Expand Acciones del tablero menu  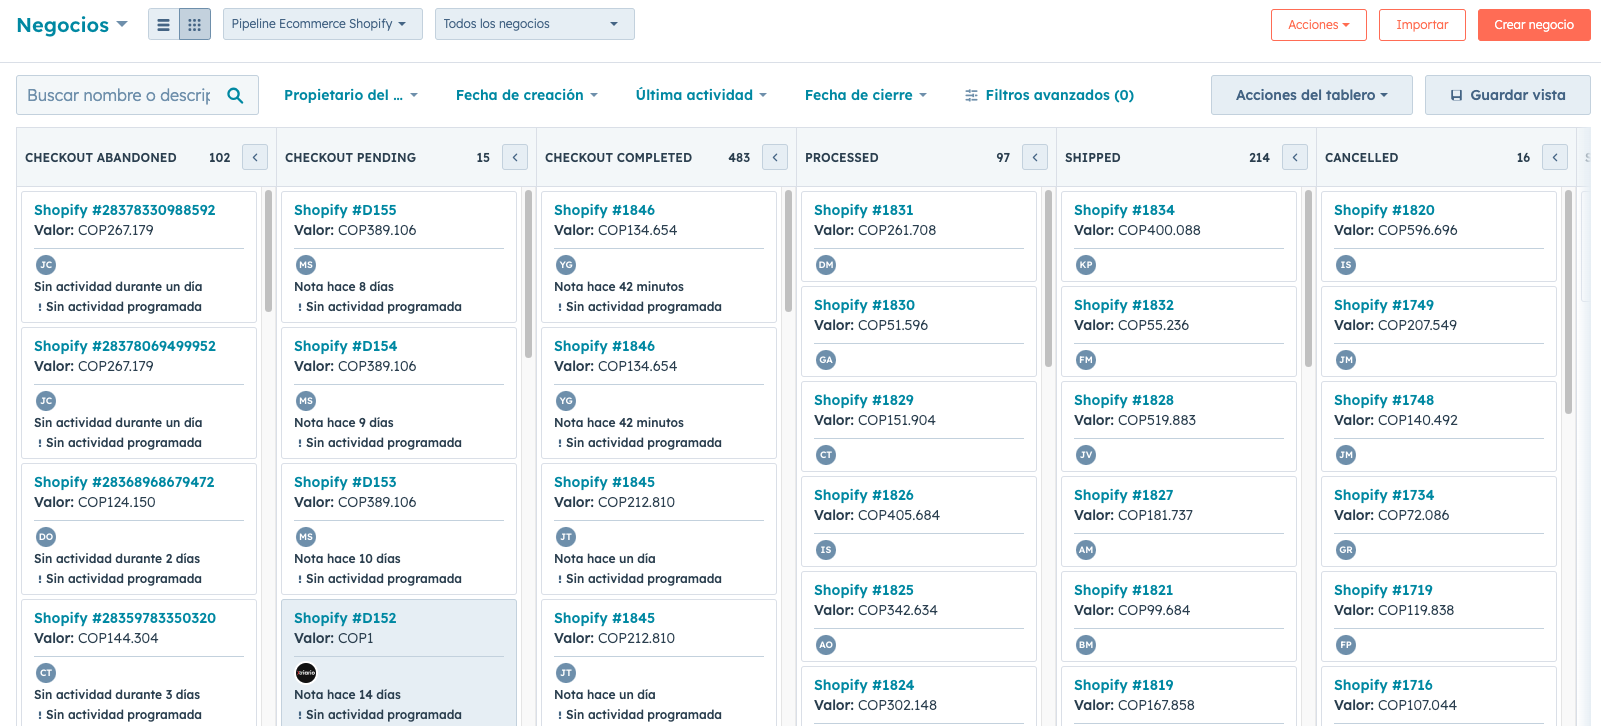(x=1311, y=95)
